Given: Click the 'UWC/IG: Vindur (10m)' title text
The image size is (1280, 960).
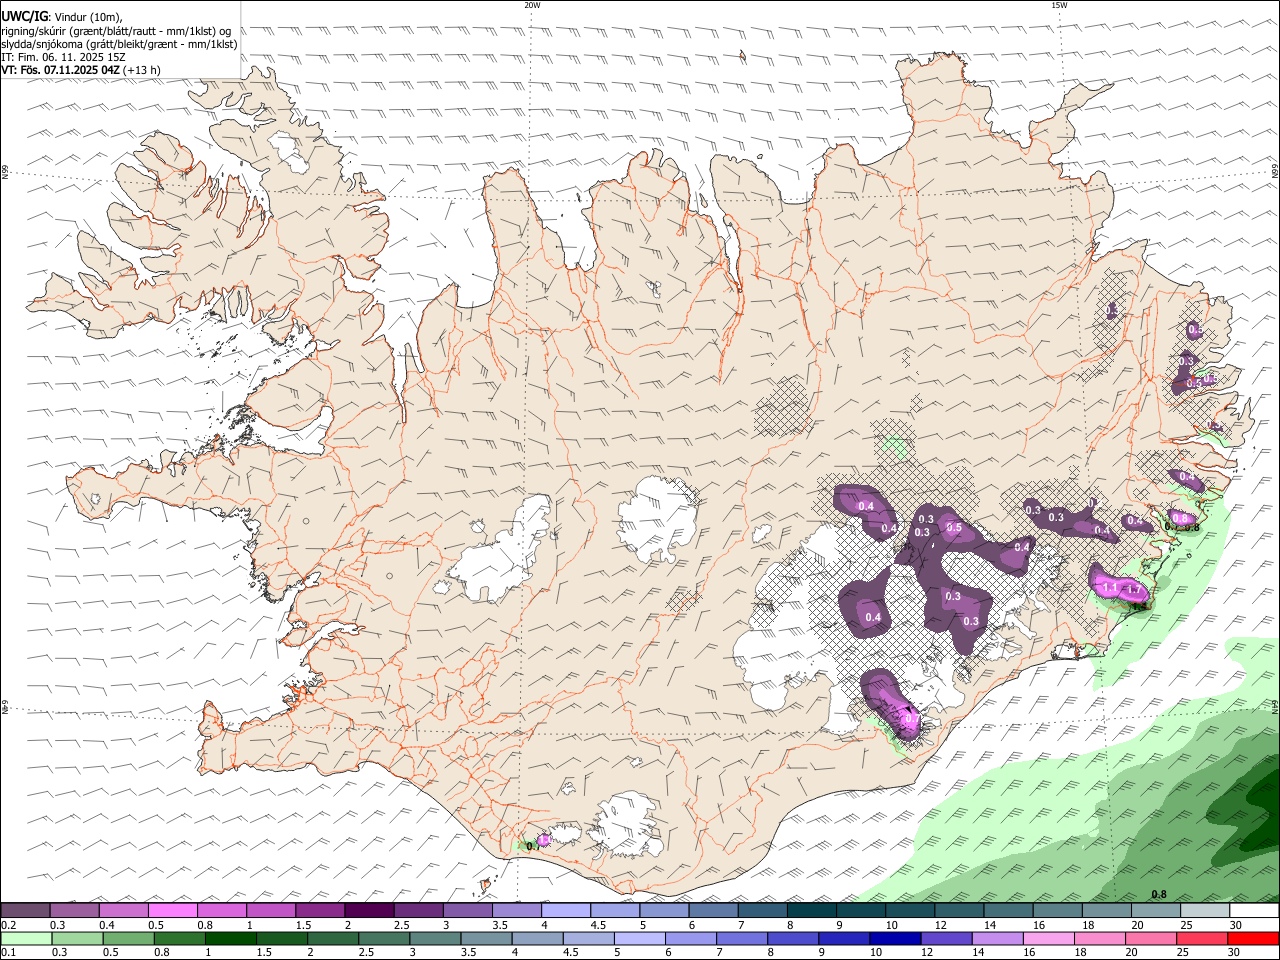Looking at the screenshot, I should [x=62, y=16].
